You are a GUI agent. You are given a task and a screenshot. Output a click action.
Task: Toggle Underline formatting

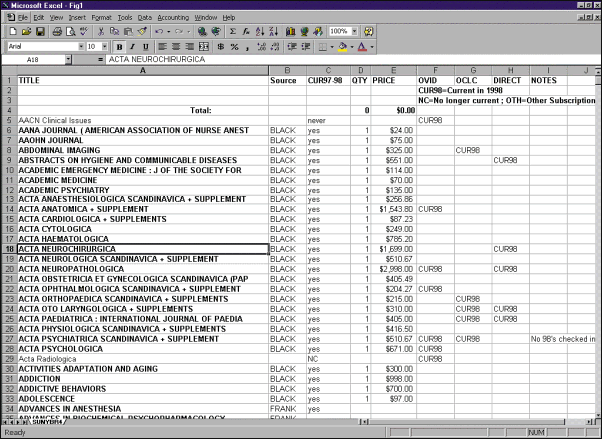tap(145, 47)
